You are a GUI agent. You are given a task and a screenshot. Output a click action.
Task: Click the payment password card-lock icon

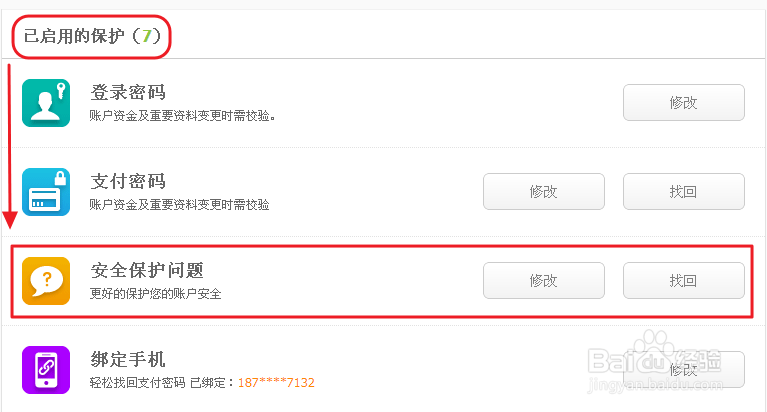[46, 191]
